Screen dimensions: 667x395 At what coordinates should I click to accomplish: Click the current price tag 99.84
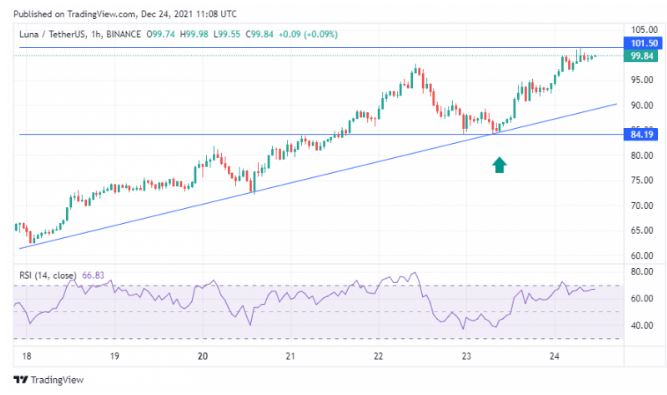point(641,56)
